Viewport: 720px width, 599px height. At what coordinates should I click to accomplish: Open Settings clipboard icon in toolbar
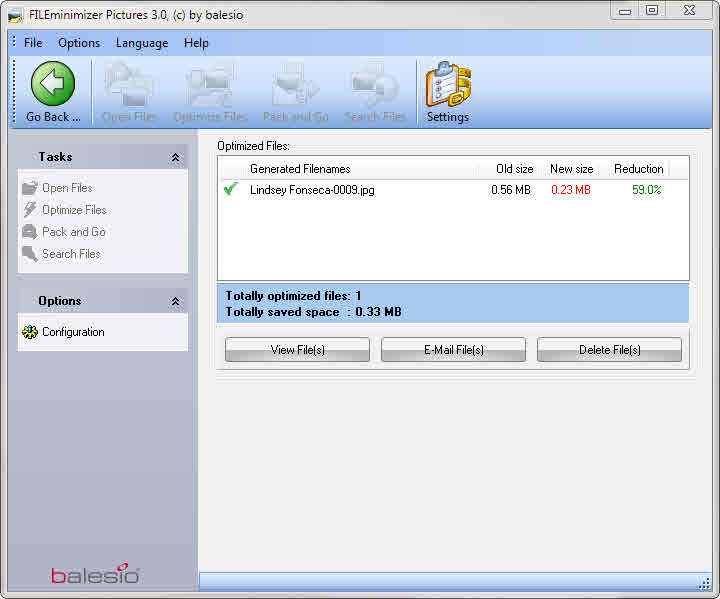[x=448, y=85]
